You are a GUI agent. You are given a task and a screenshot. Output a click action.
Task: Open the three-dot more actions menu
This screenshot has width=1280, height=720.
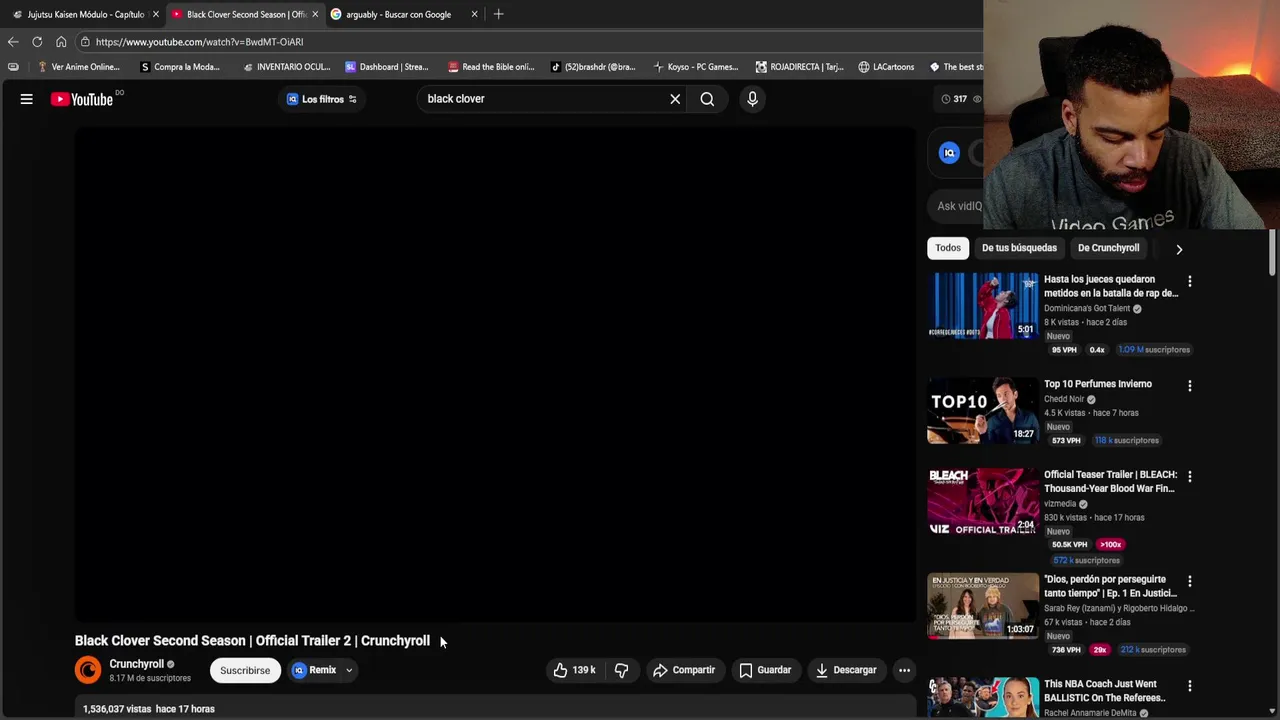(904, 670)
